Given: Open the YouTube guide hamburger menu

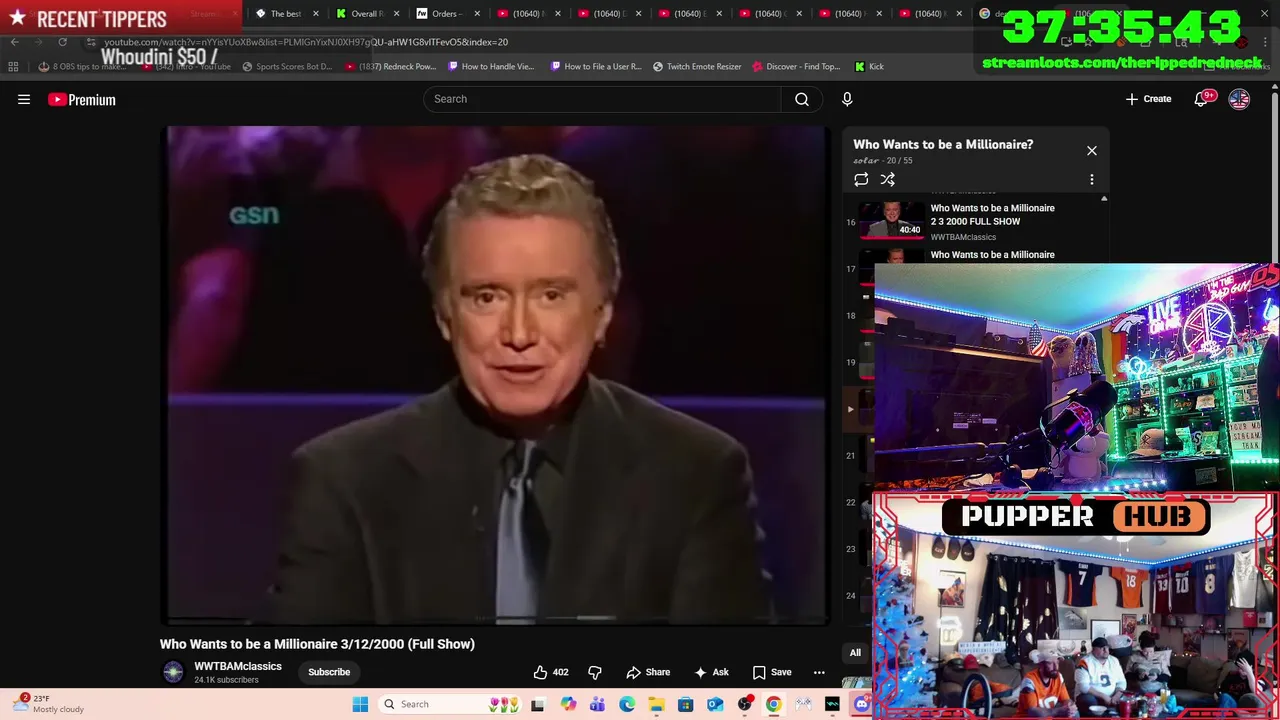Looking at the screenshot, I should (x=24, y=99).
